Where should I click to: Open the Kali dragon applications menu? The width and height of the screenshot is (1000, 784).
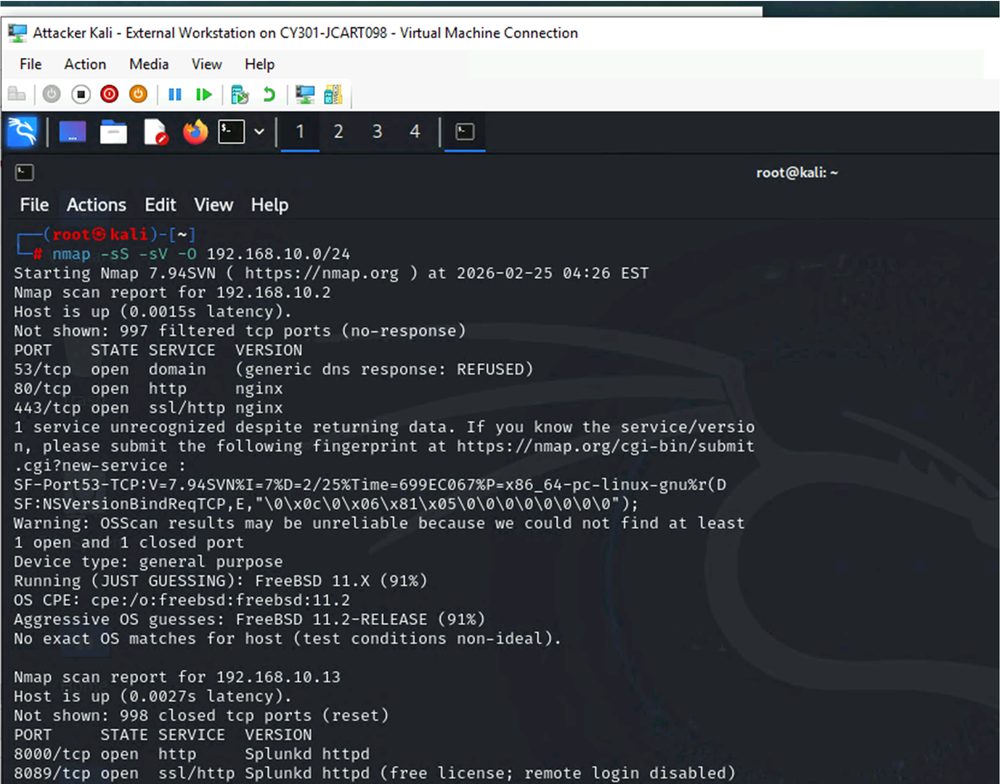pyautogui.click(x=22, y=132)
